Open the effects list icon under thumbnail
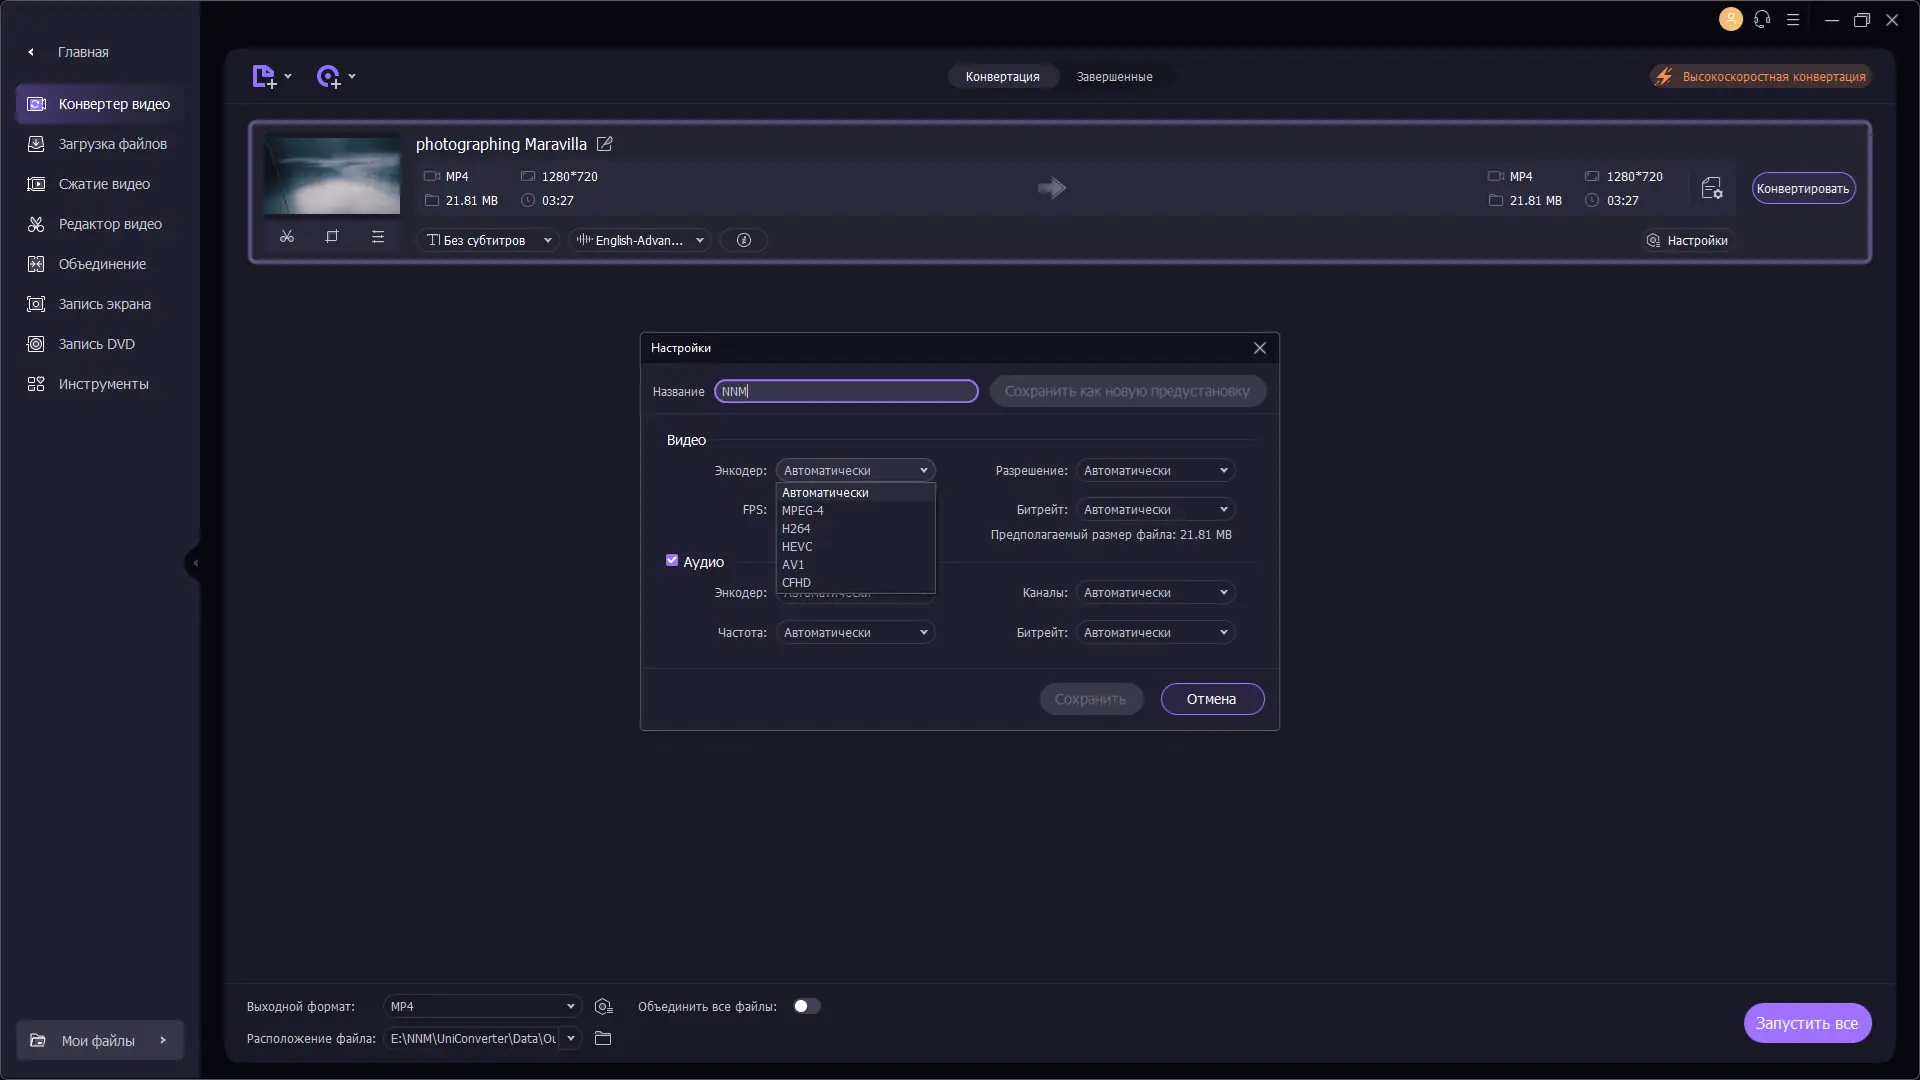This screenshot has height=1080, width=1920. pyautogui.click(x=378, y=237)
